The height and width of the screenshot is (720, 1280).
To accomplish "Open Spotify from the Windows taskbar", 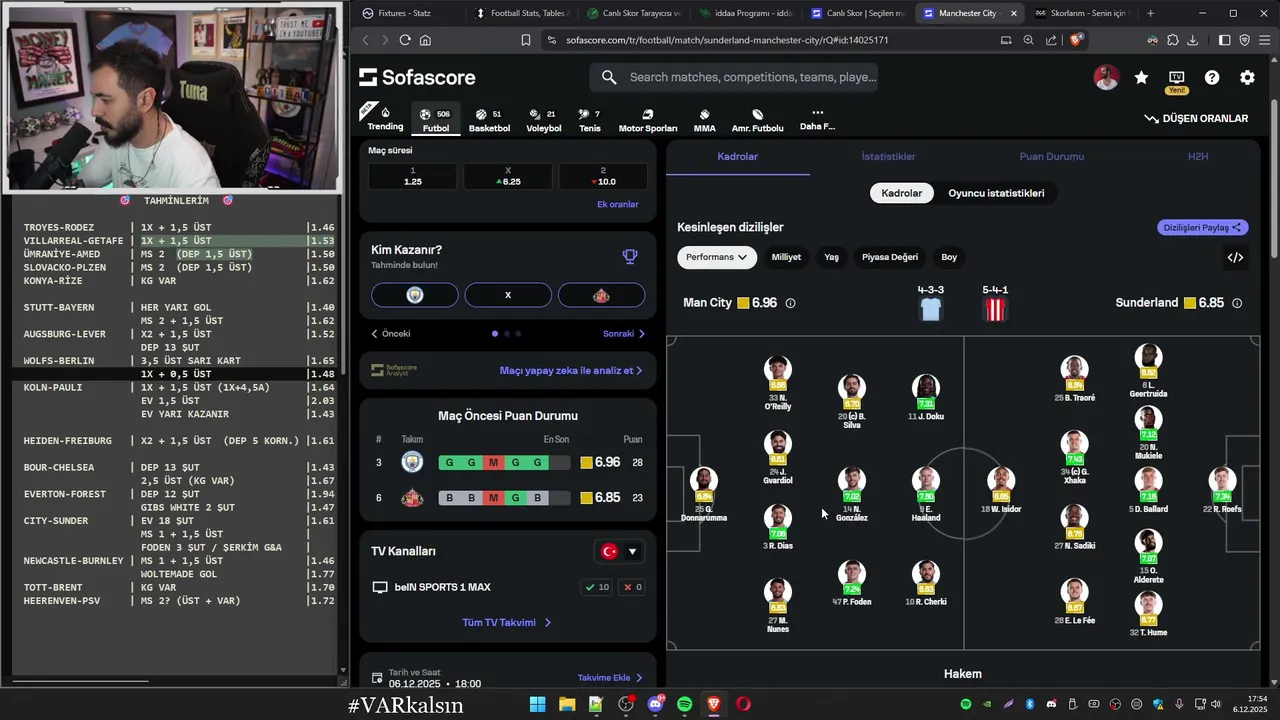I will [684, 704].
